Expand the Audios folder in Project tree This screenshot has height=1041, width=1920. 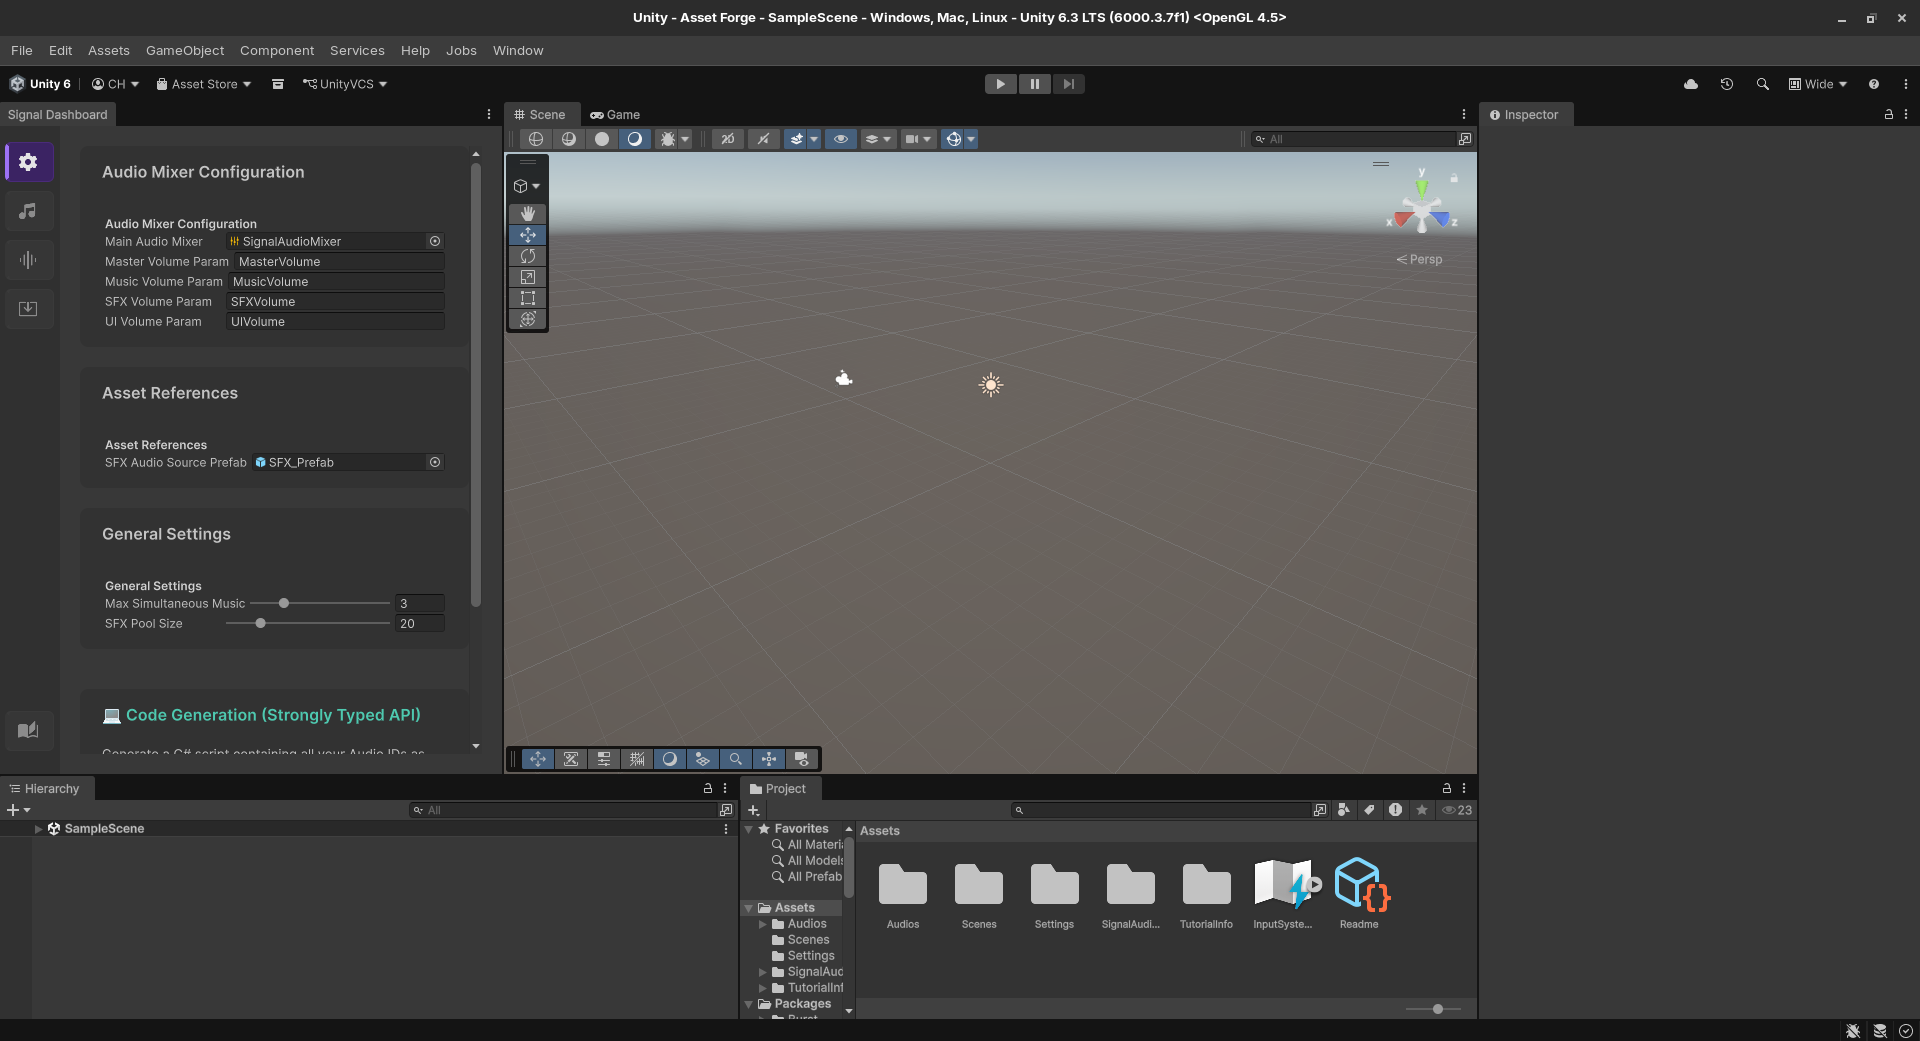(x=763, y=924)
